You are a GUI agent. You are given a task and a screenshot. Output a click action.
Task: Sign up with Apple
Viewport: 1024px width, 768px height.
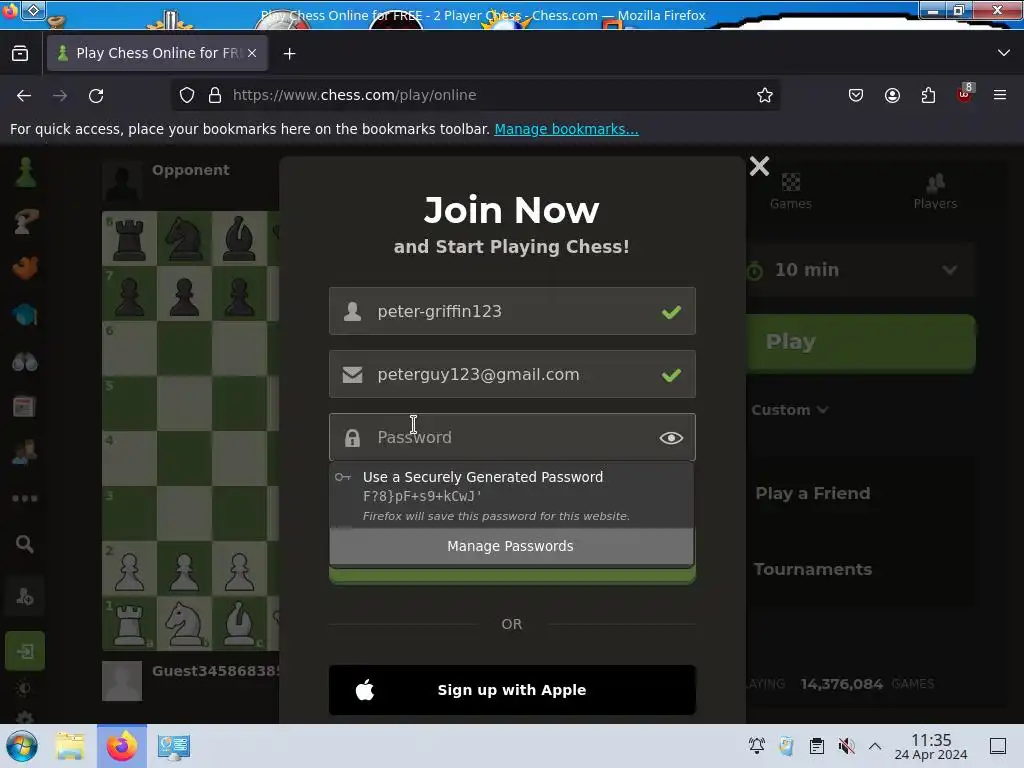pos(512,690)
